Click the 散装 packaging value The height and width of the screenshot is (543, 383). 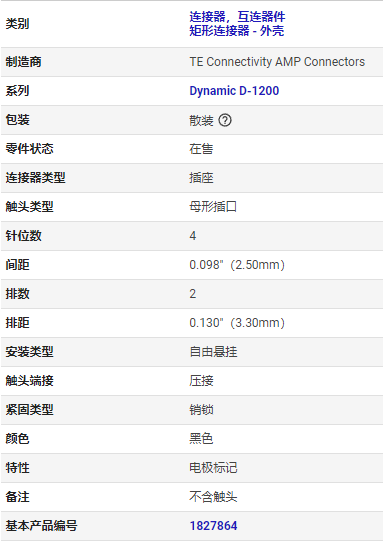coord(201,121)
